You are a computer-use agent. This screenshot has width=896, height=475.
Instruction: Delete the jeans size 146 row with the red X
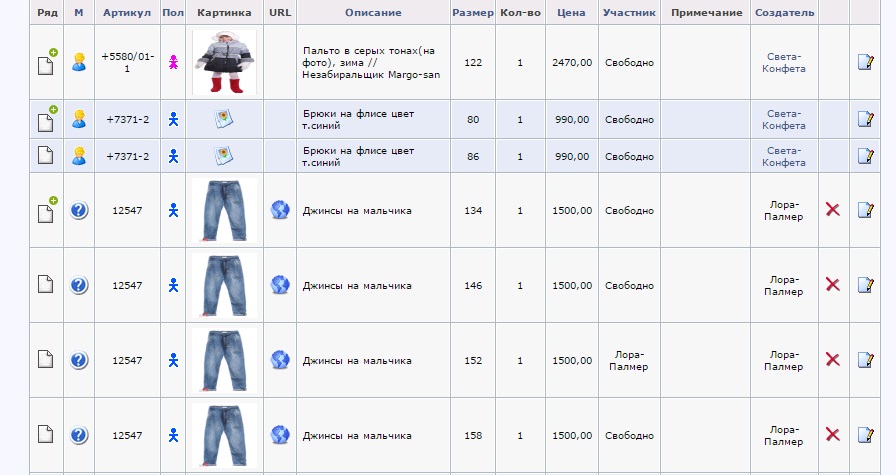pyautogui.click(x=833, y=285)
